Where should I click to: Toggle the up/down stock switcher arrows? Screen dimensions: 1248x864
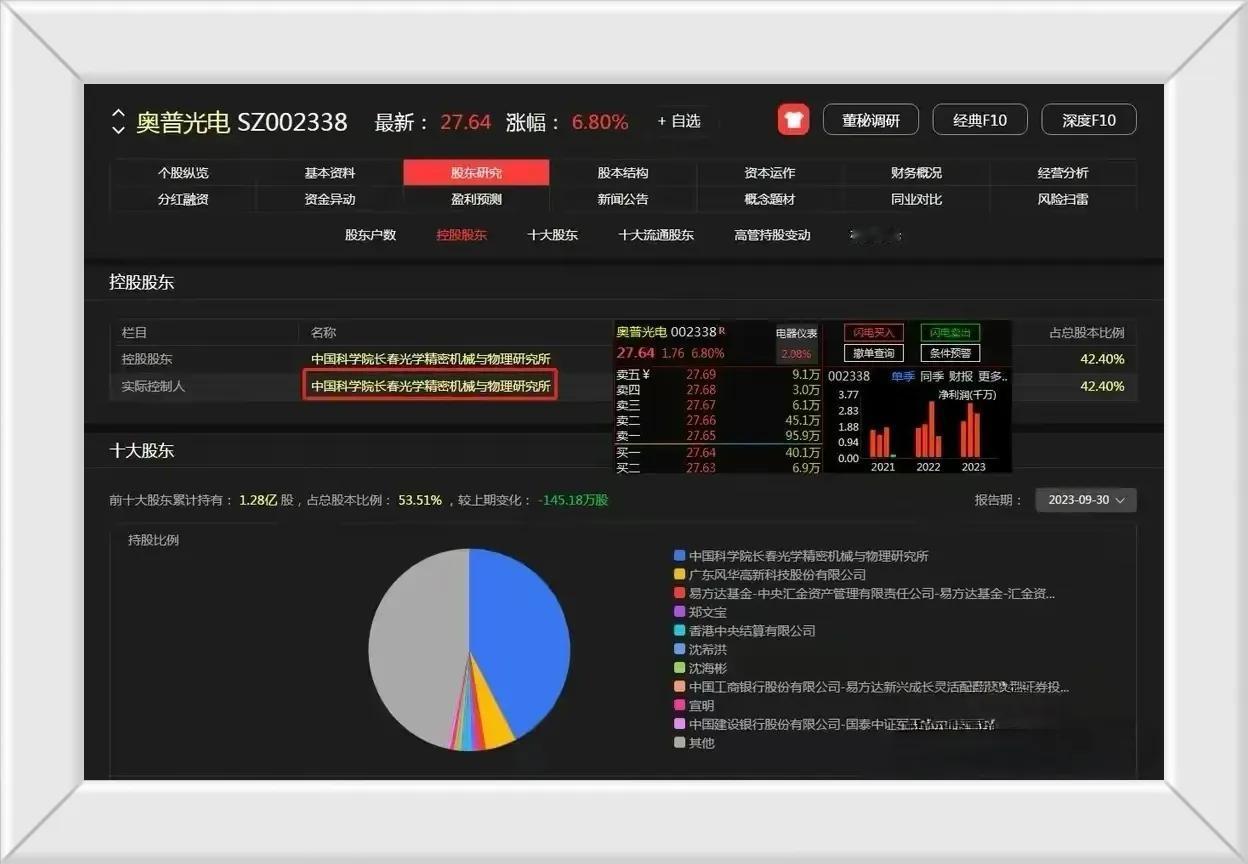(118, 121)
